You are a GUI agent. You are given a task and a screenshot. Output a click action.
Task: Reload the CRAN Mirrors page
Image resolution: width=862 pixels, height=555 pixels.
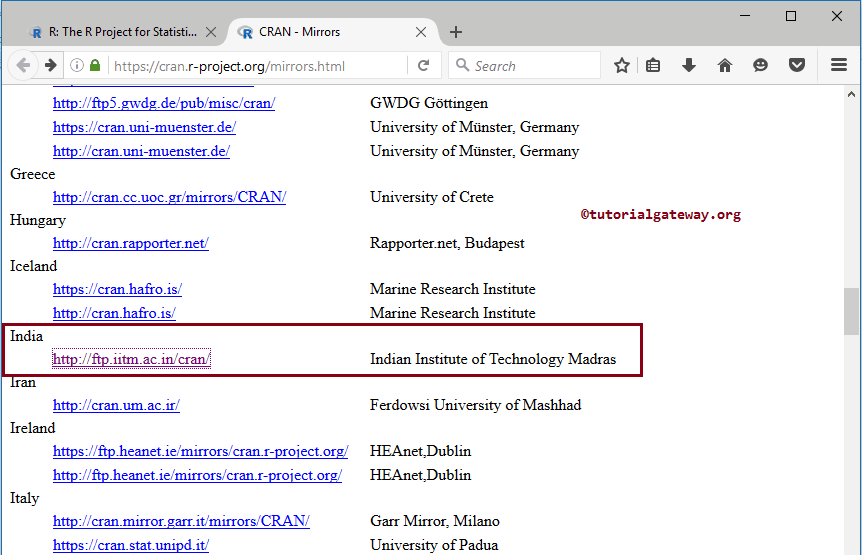coord(423,66)
